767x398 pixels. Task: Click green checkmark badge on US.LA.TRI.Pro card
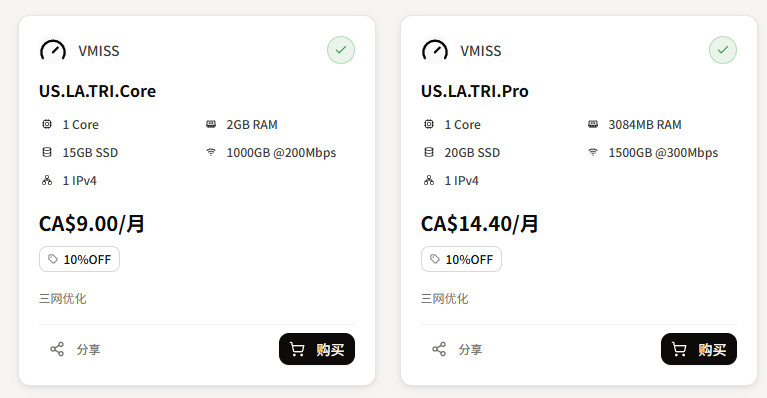[723, 50]
